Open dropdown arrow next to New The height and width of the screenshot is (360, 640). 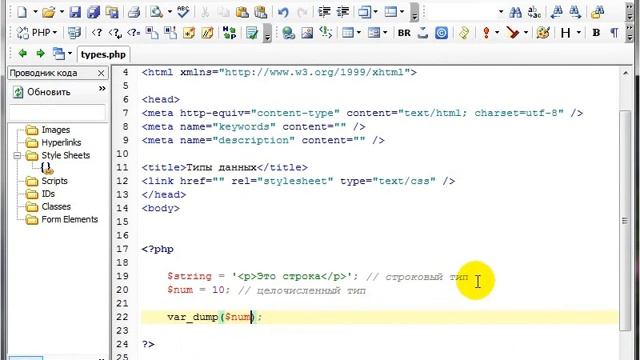(x=35, y=12)
